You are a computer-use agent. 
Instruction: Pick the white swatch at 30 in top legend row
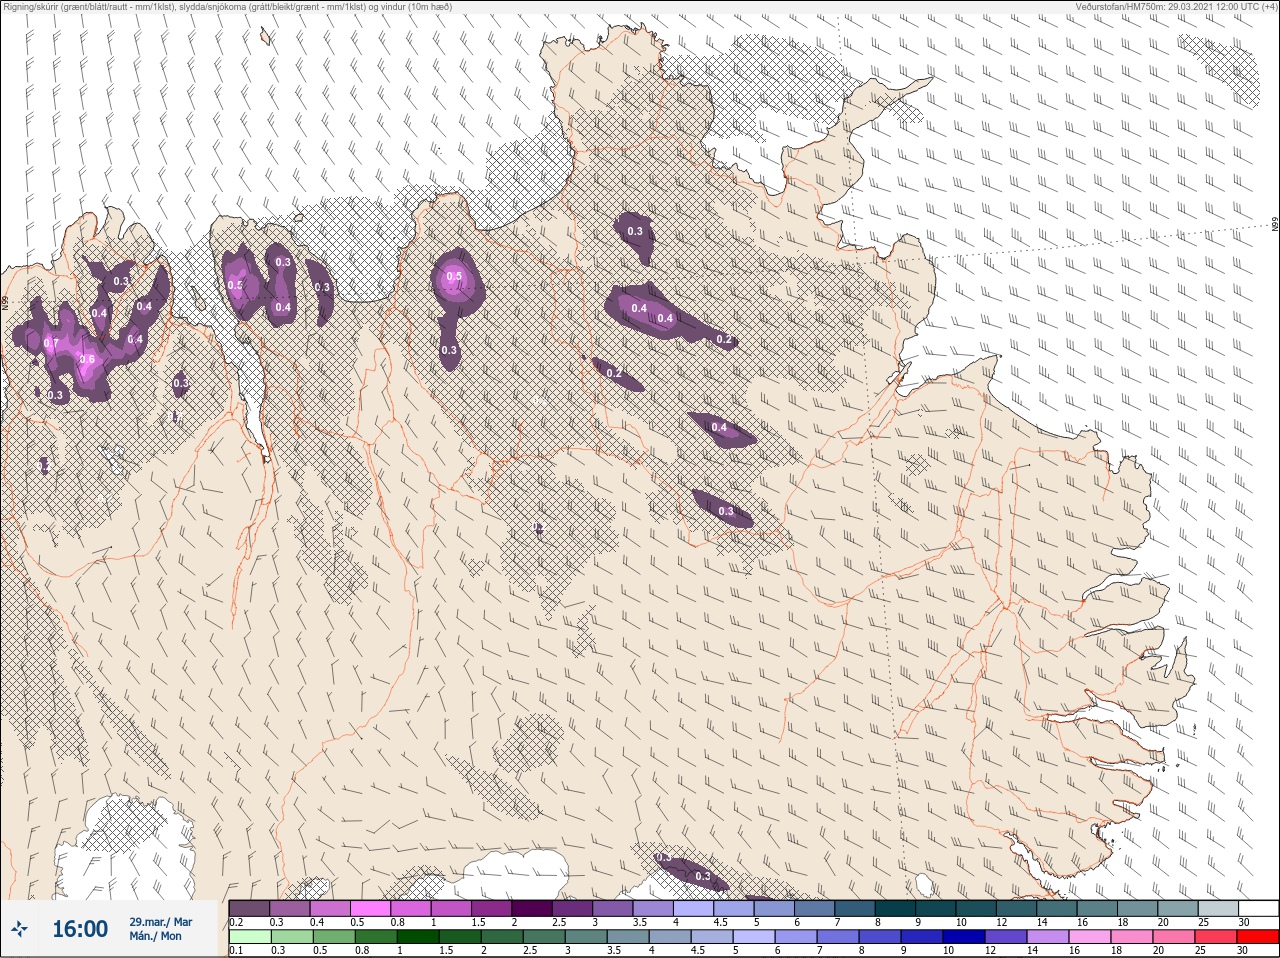coord(1259,908)
